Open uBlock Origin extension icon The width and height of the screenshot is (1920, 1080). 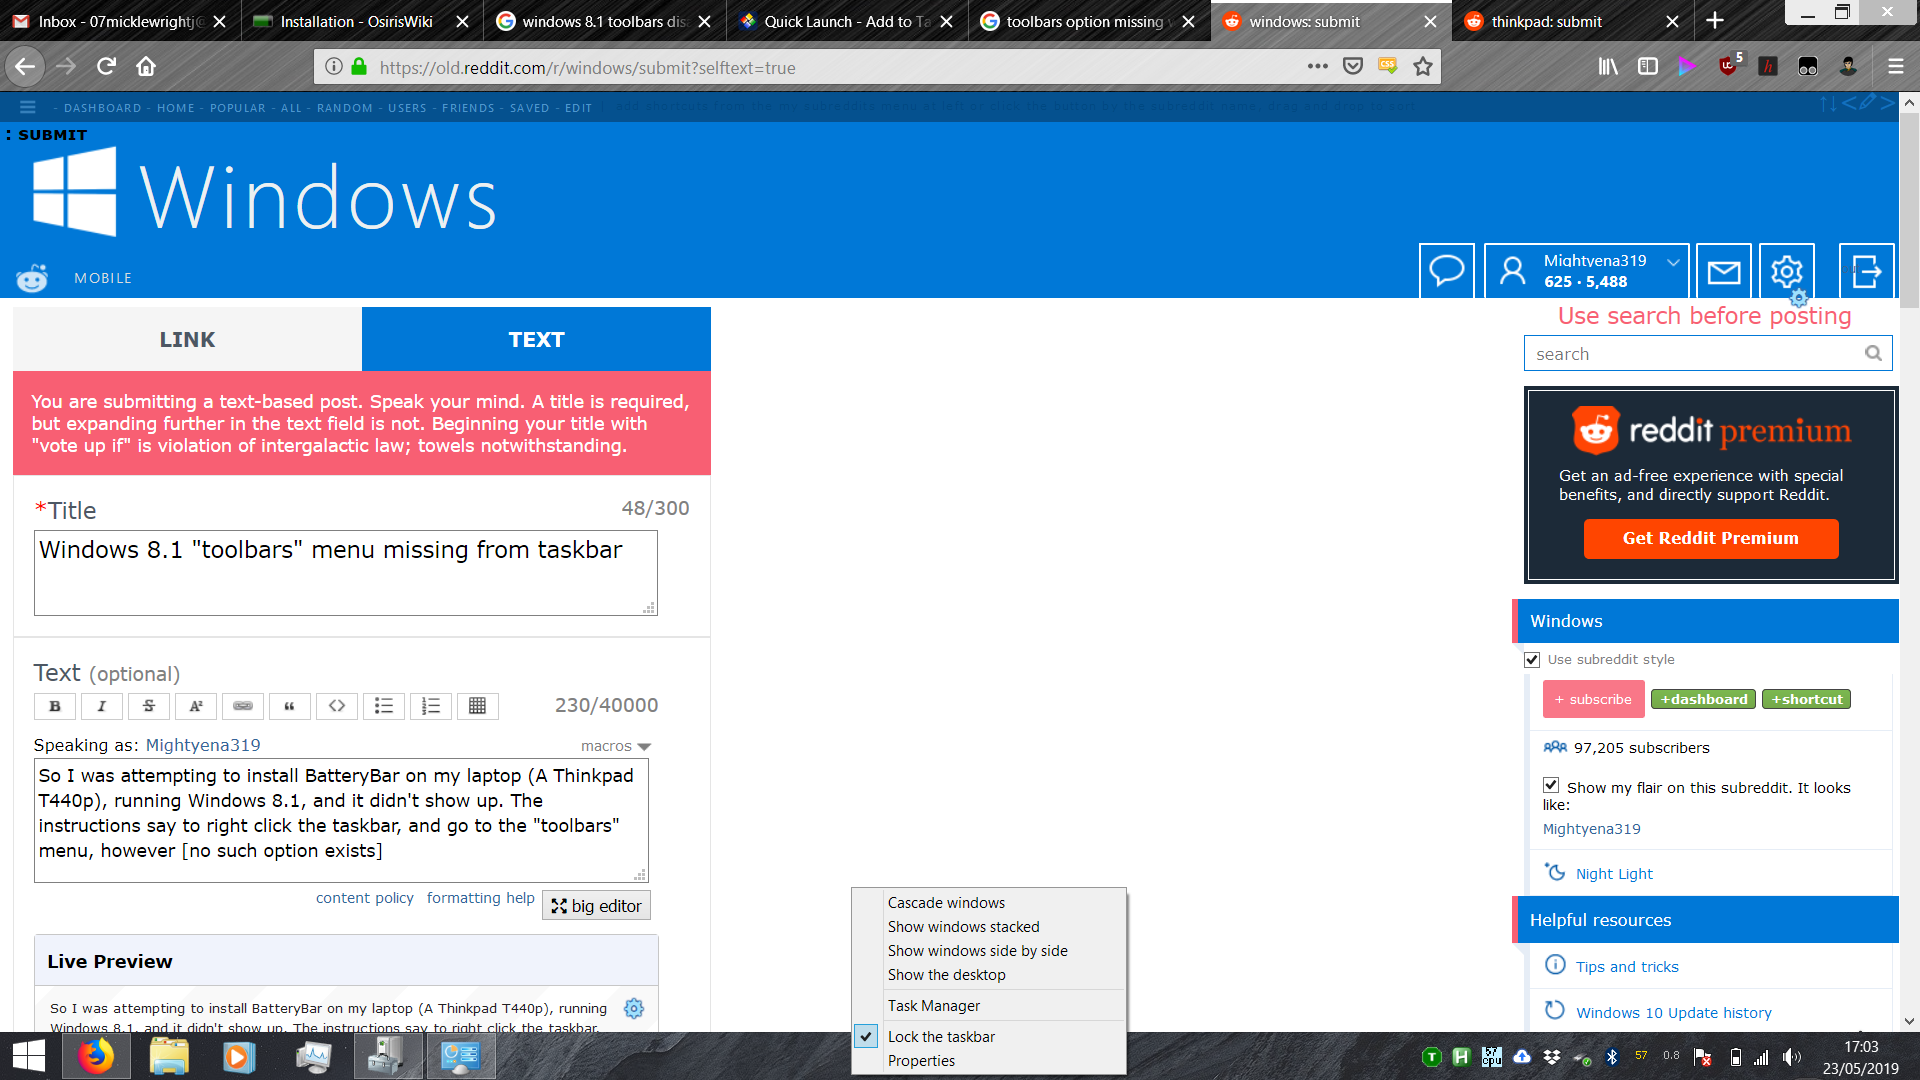pos(1729,66)
